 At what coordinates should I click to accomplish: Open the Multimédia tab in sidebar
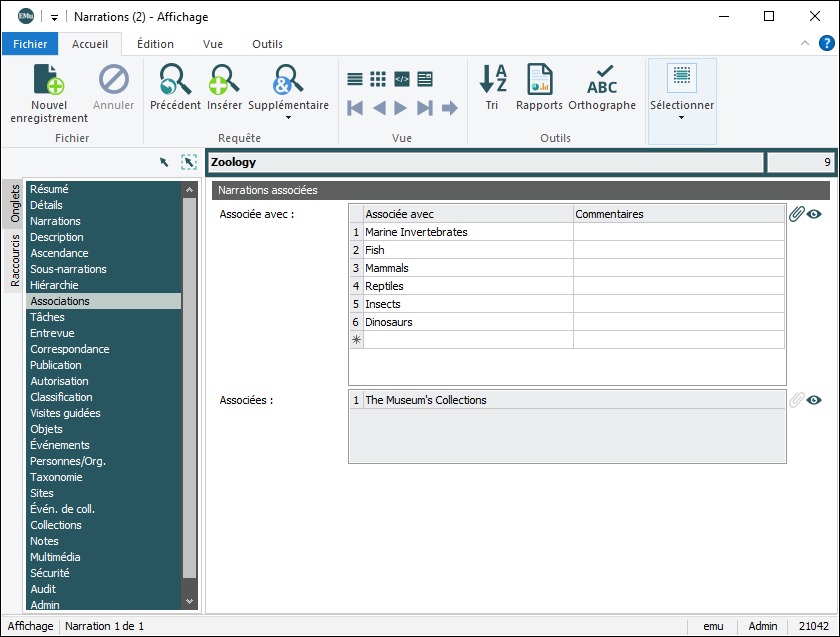(55, 557)
